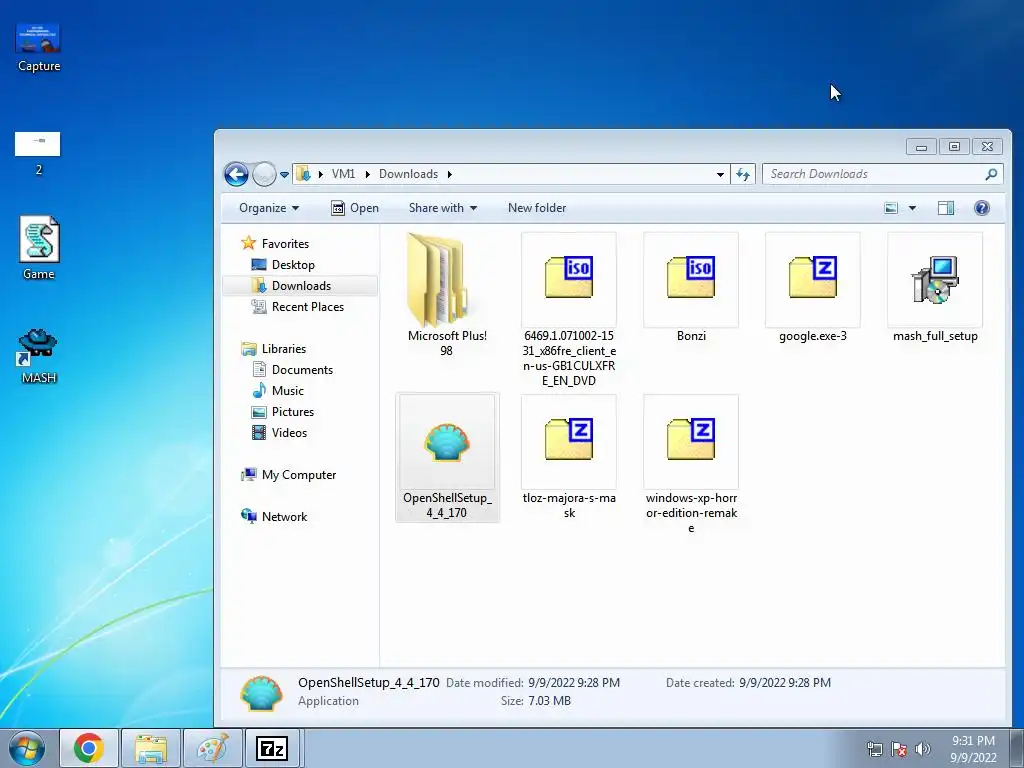
Task: Expand the arrow after VM1 in address bar
Action: tap(368, 174)
